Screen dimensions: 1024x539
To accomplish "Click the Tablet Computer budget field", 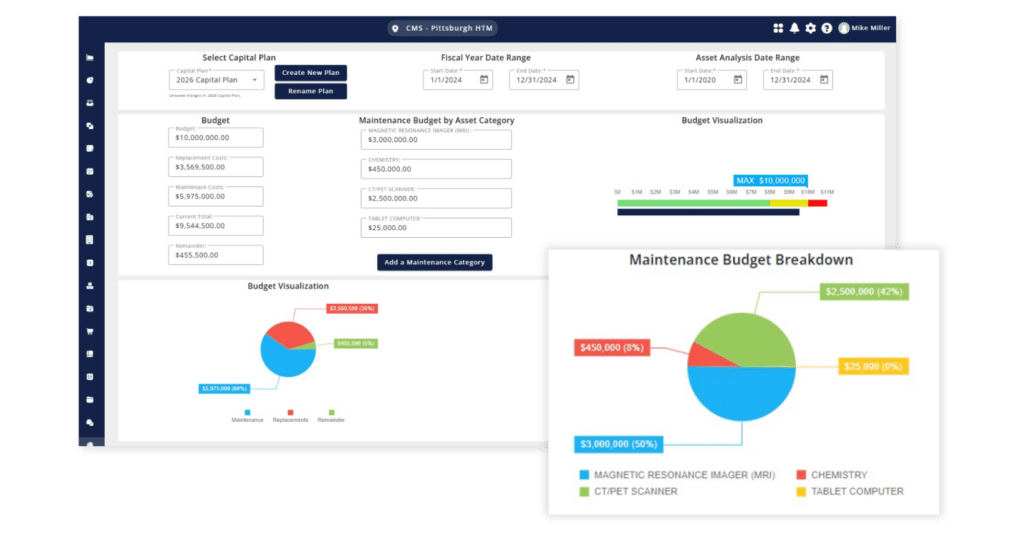I will (435, 227).
